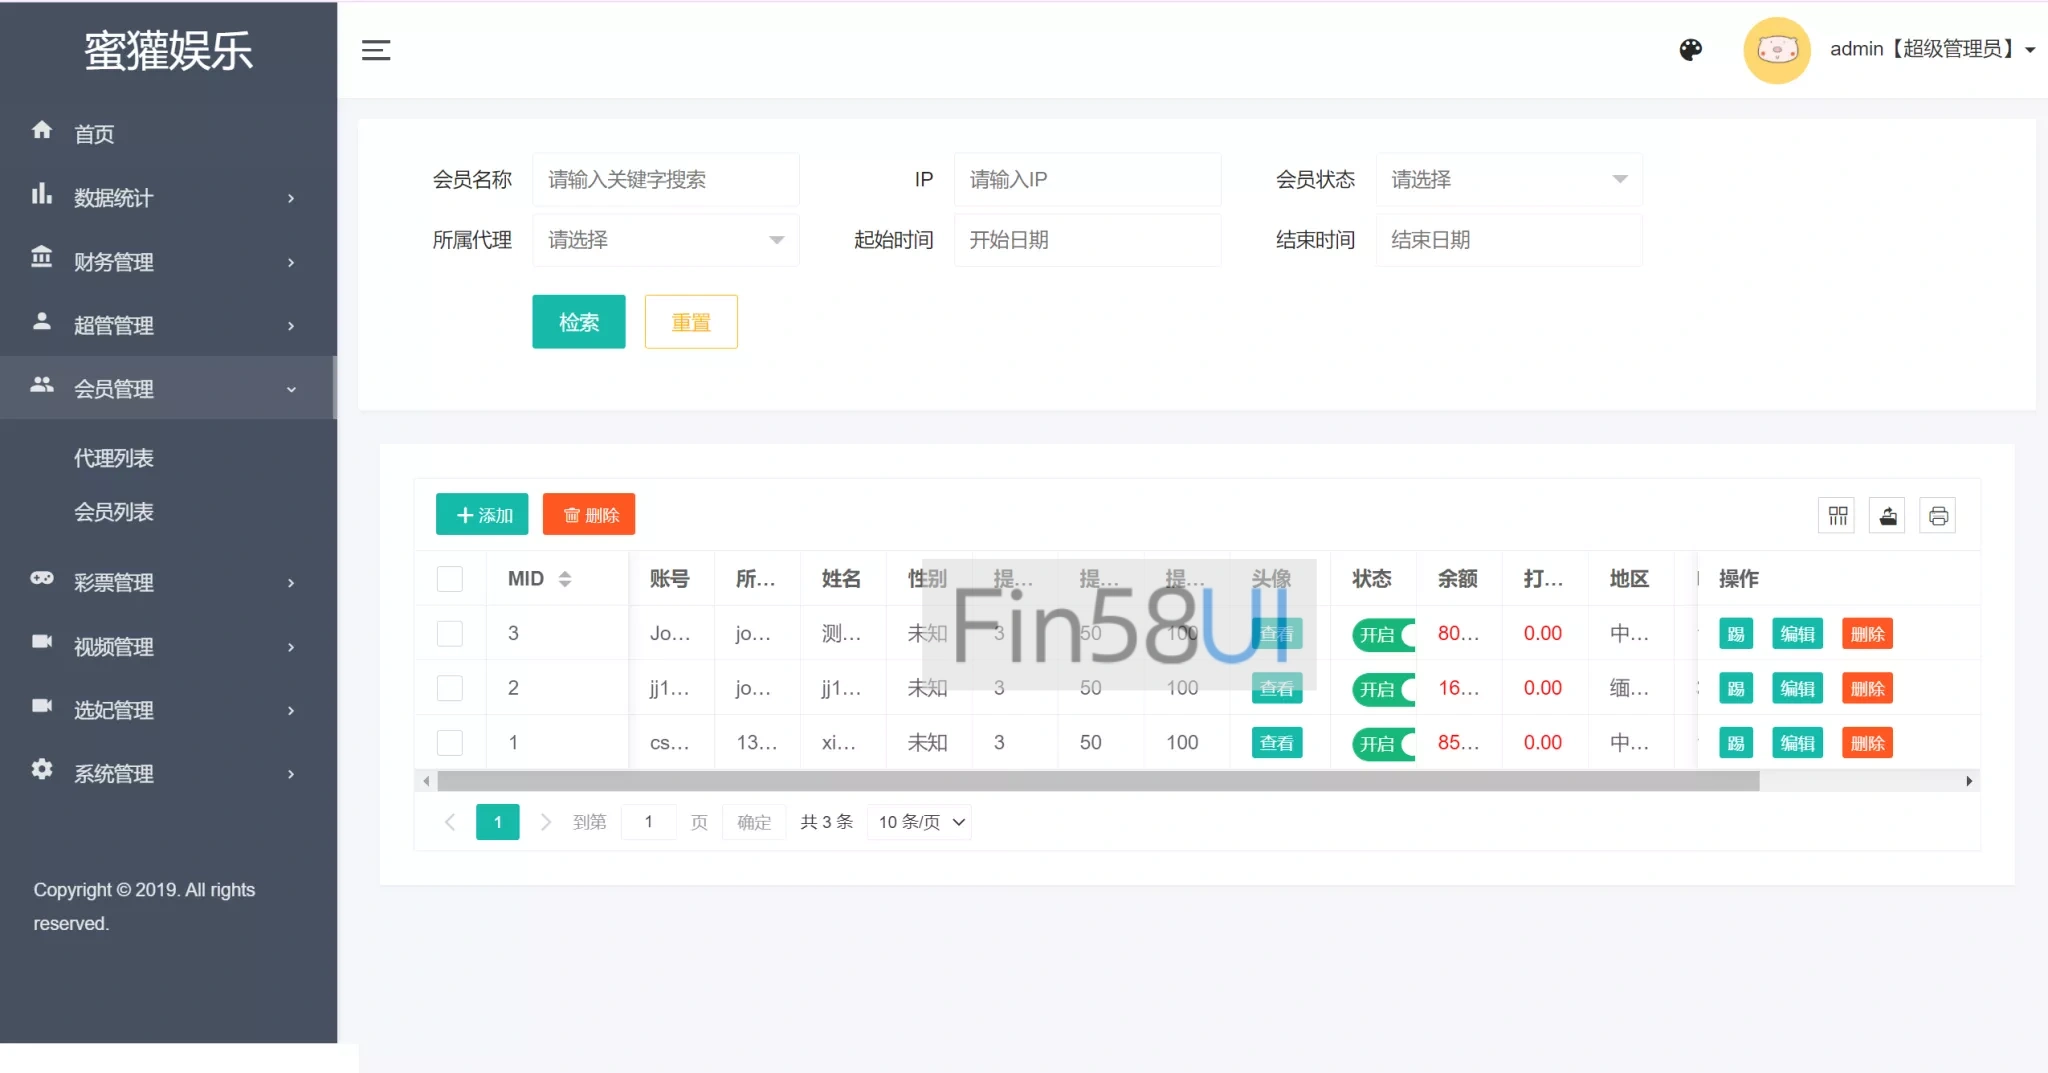The width and height of the screenshot is (2048, 1073).
Task: Click the kick button for MID 3
Action: click(1736, 634)
